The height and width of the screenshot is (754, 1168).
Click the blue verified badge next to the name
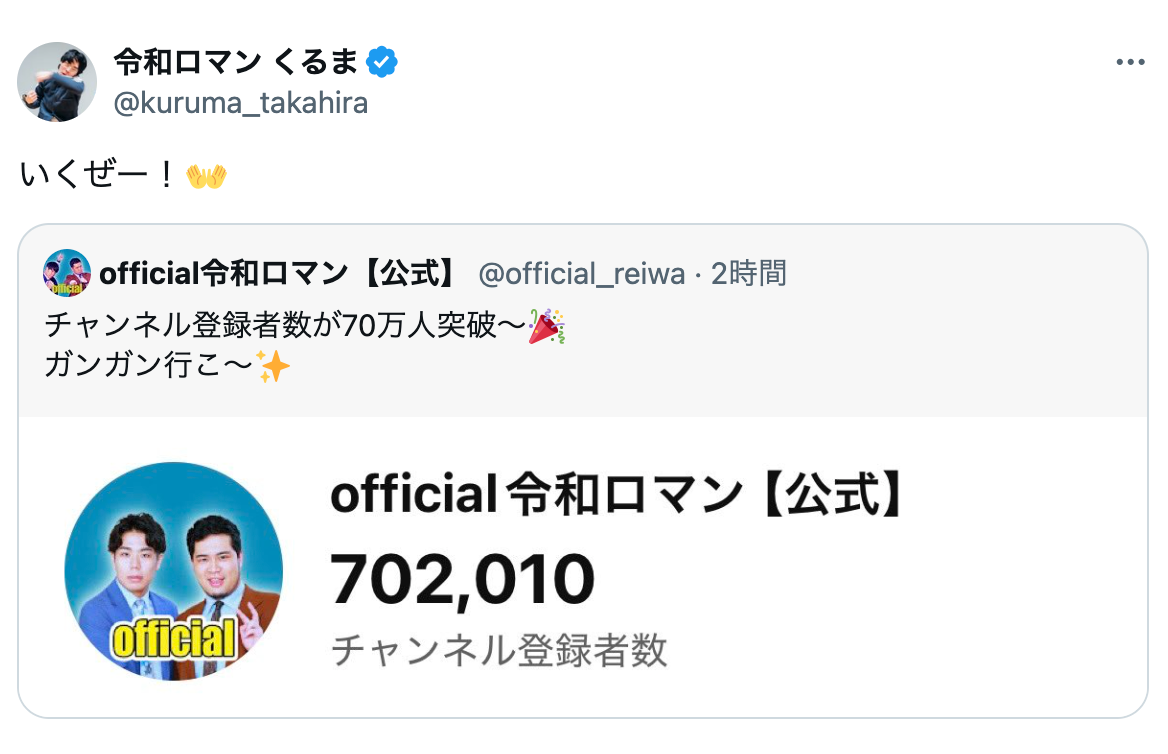coord(381,60)
